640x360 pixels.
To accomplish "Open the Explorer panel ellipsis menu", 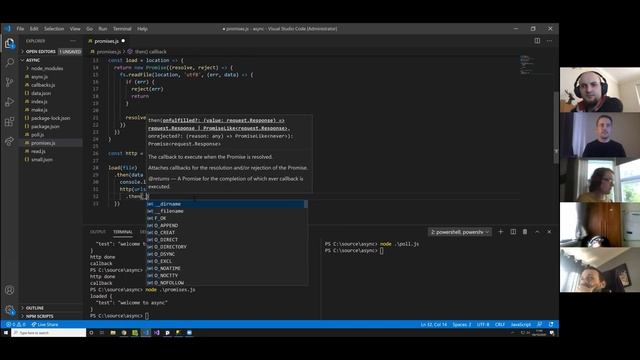I will [73, 41].
